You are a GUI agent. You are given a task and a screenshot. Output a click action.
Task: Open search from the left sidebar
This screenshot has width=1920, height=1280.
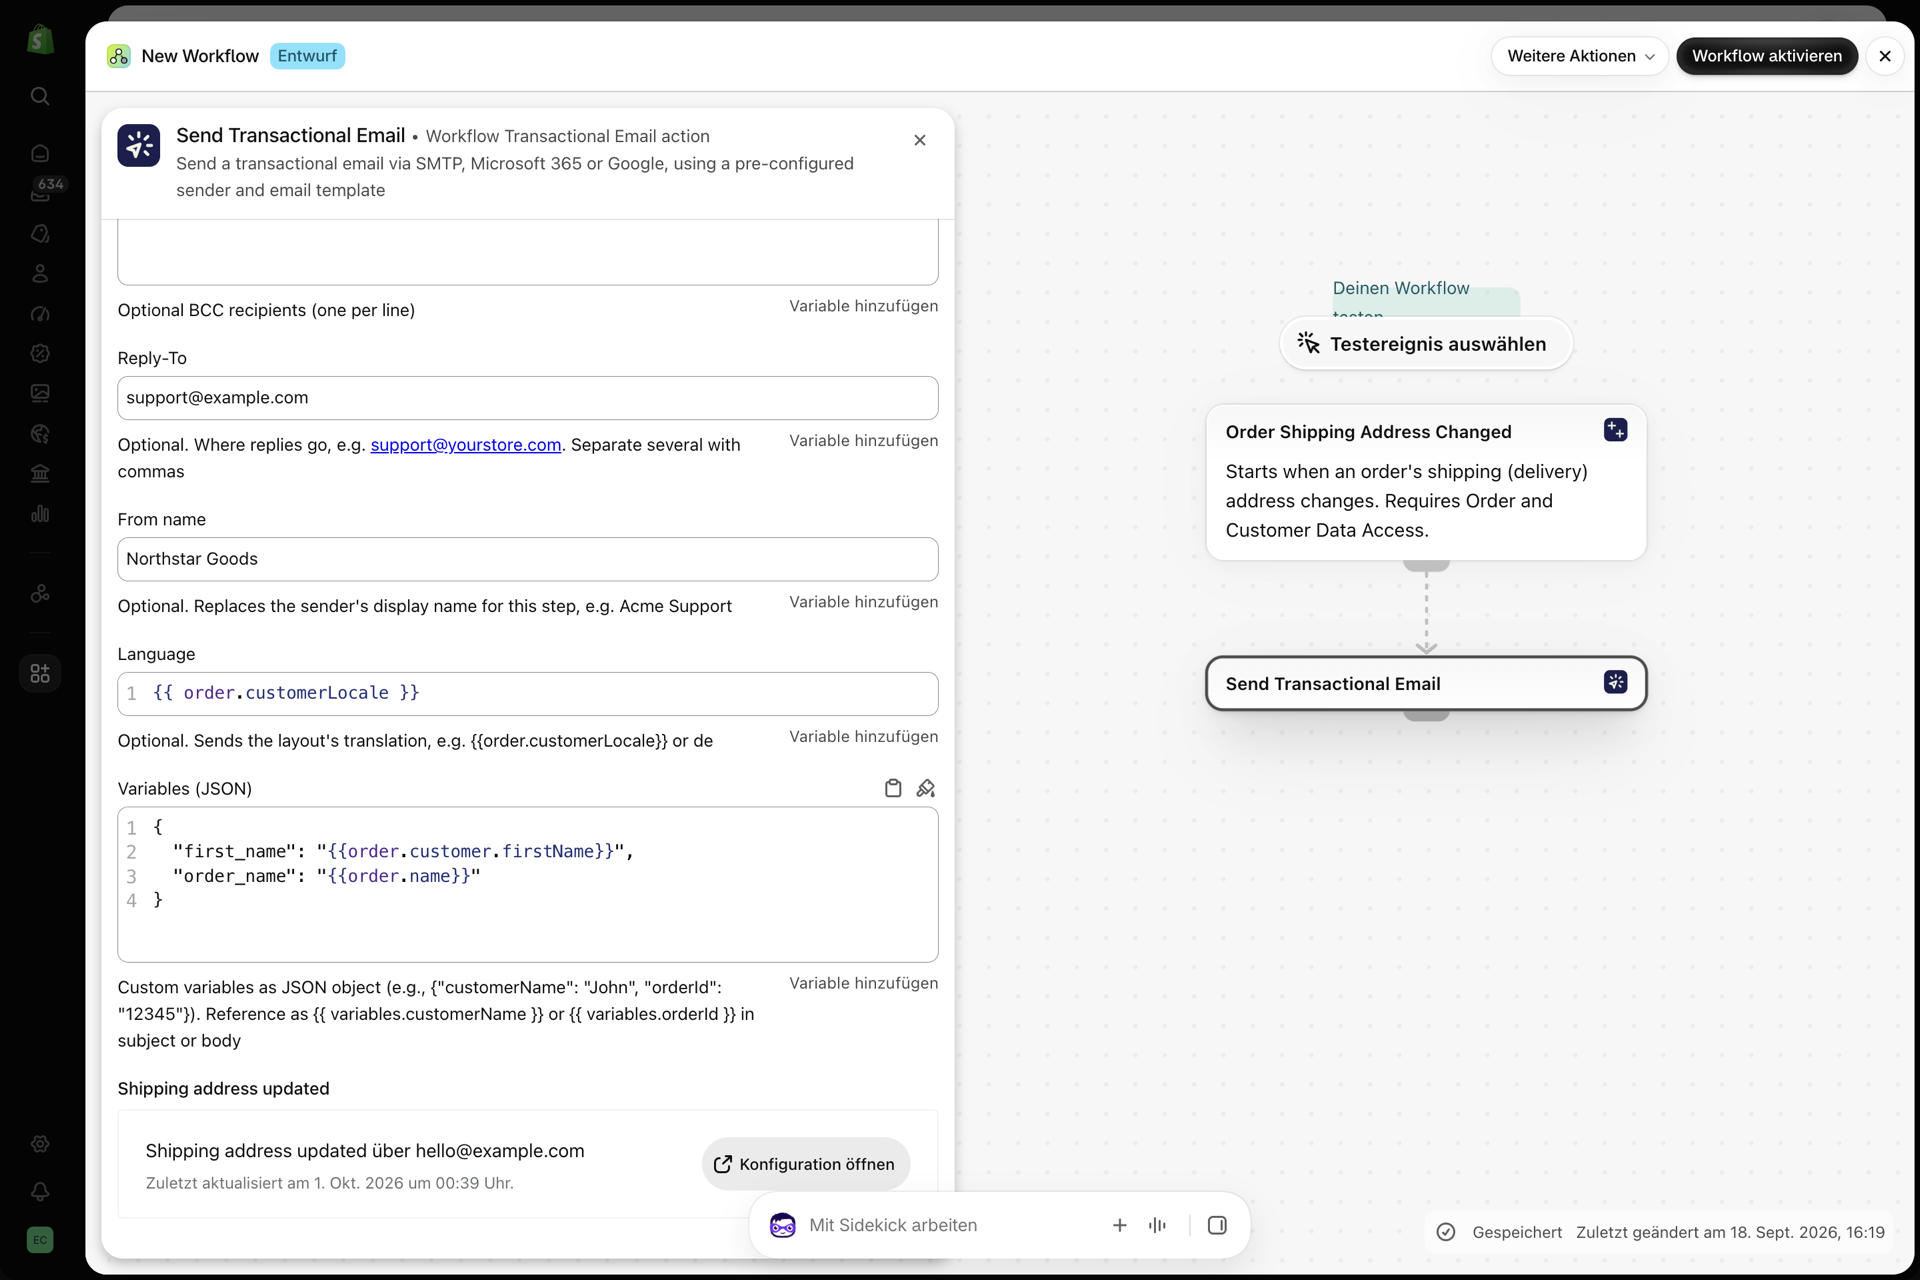click(40, 96)
